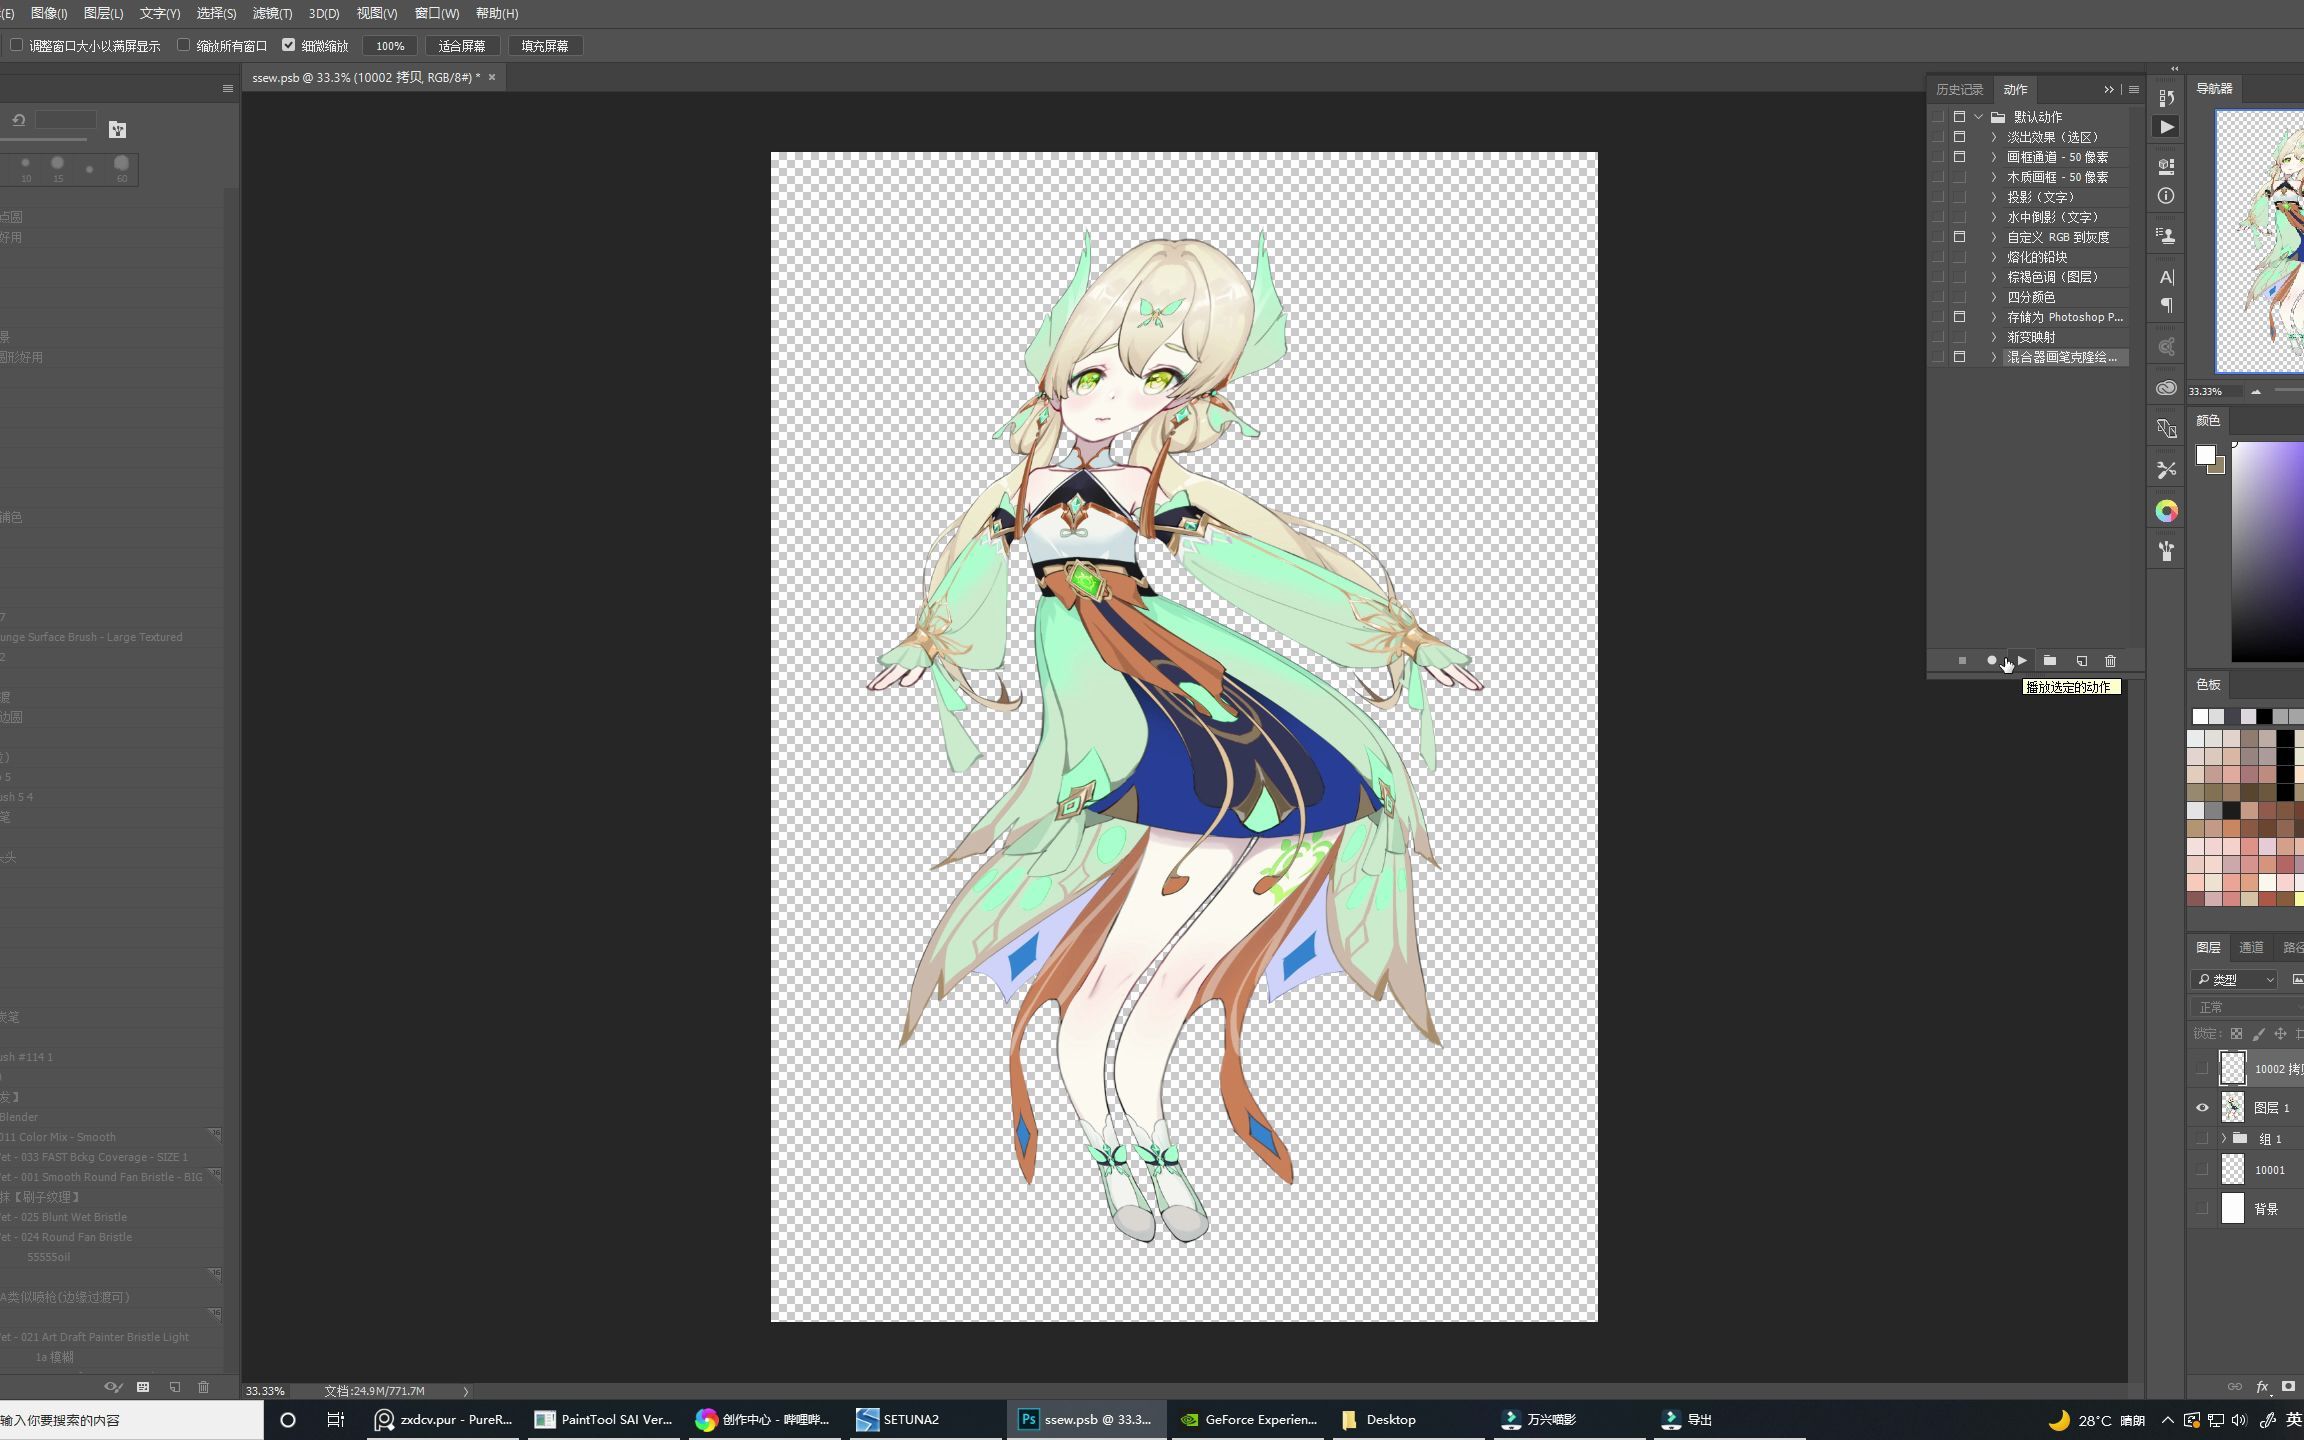This screenshot has width=2304, height=1440.
Task: Expand the 画框通道 - 50 像素 action
Action: coord(1994,157)
